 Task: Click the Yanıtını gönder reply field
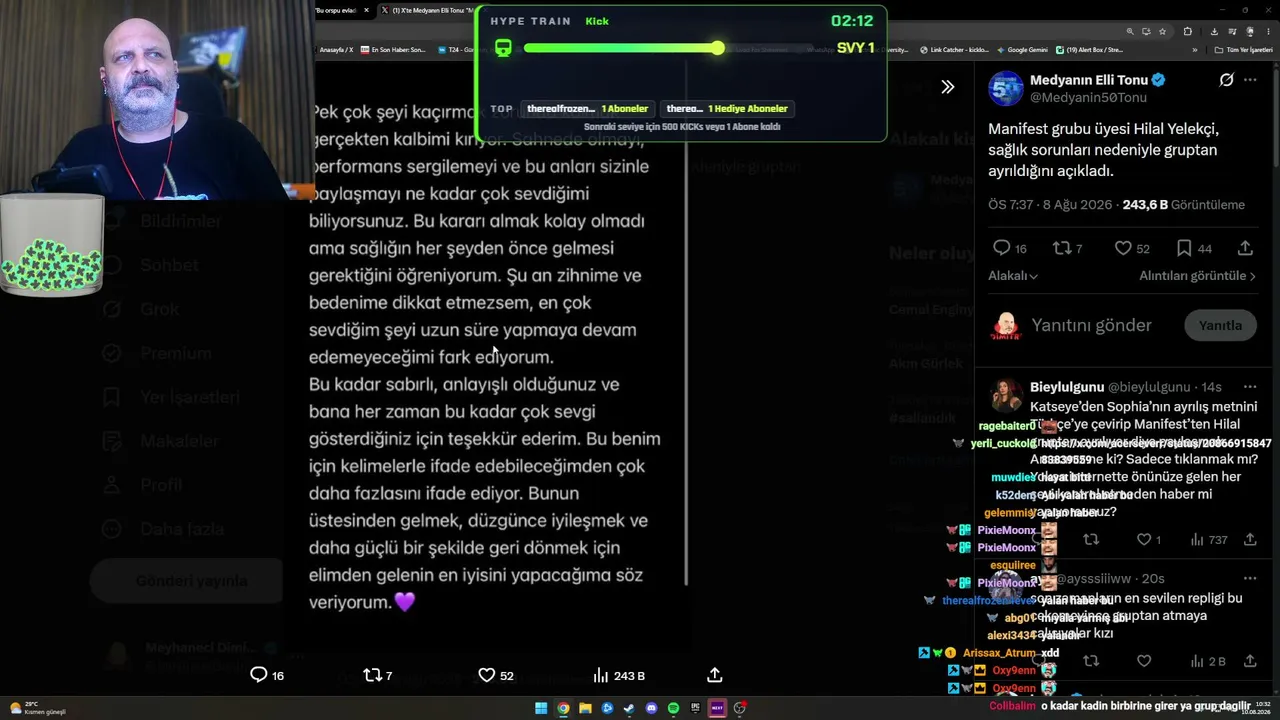[1091, 325]
